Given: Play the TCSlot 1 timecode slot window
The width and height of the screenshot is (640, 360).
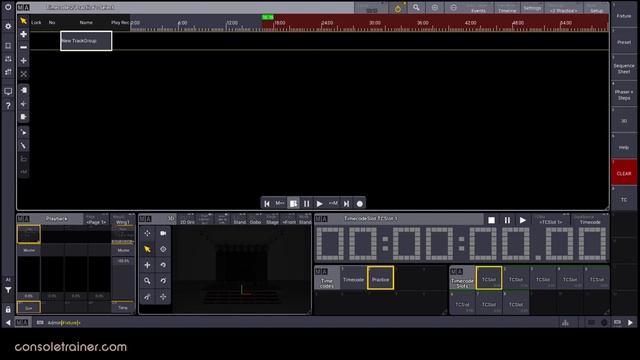Looking at the screenshot, I should (x=523, y=220).
